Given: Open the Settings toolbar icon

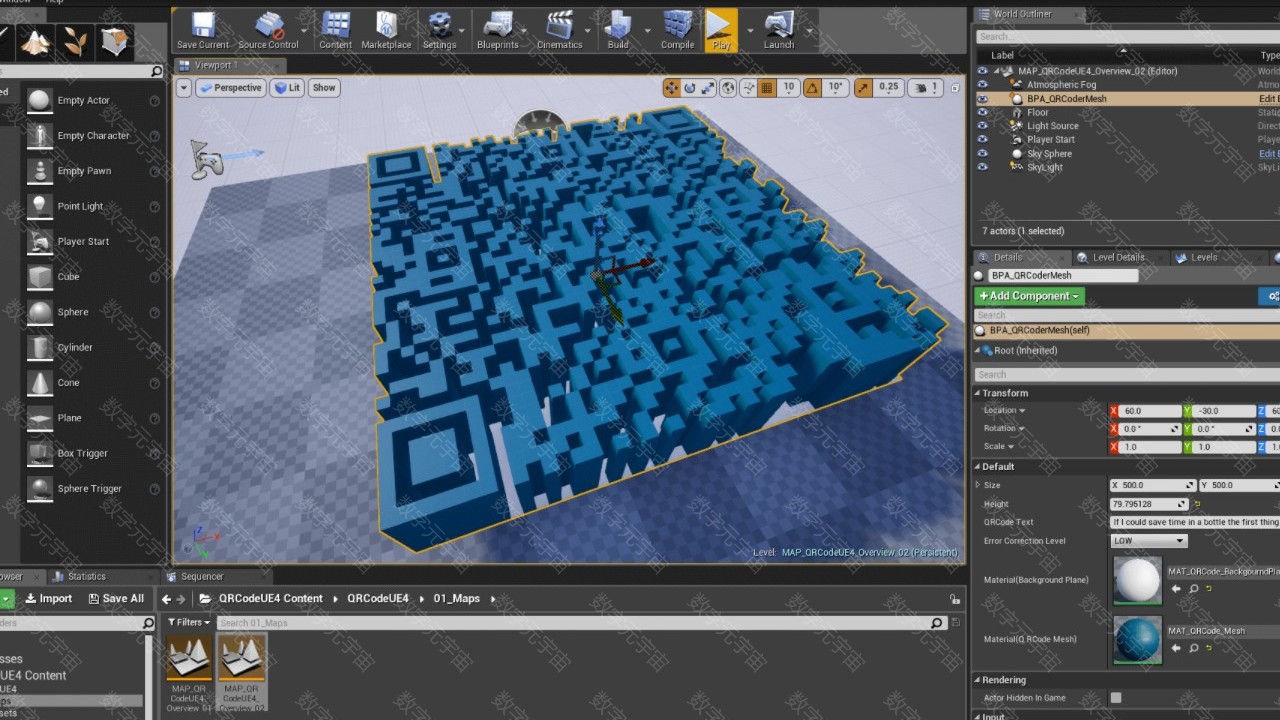Looking at the screenshot, I should (439, 30).
